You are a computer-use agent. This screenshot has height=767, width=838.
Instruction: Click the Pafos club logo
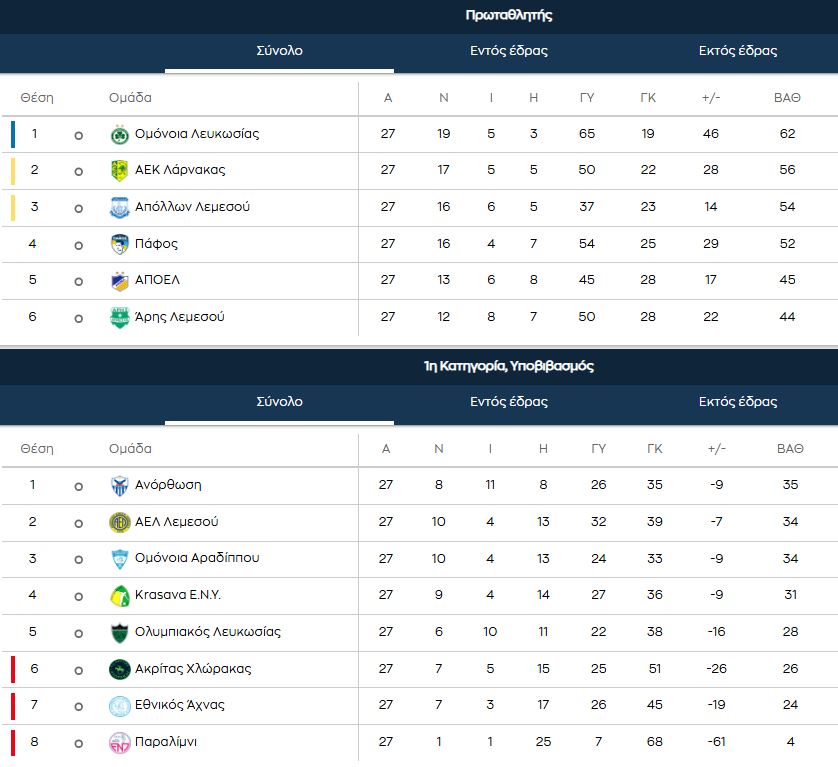click(119, 244)
